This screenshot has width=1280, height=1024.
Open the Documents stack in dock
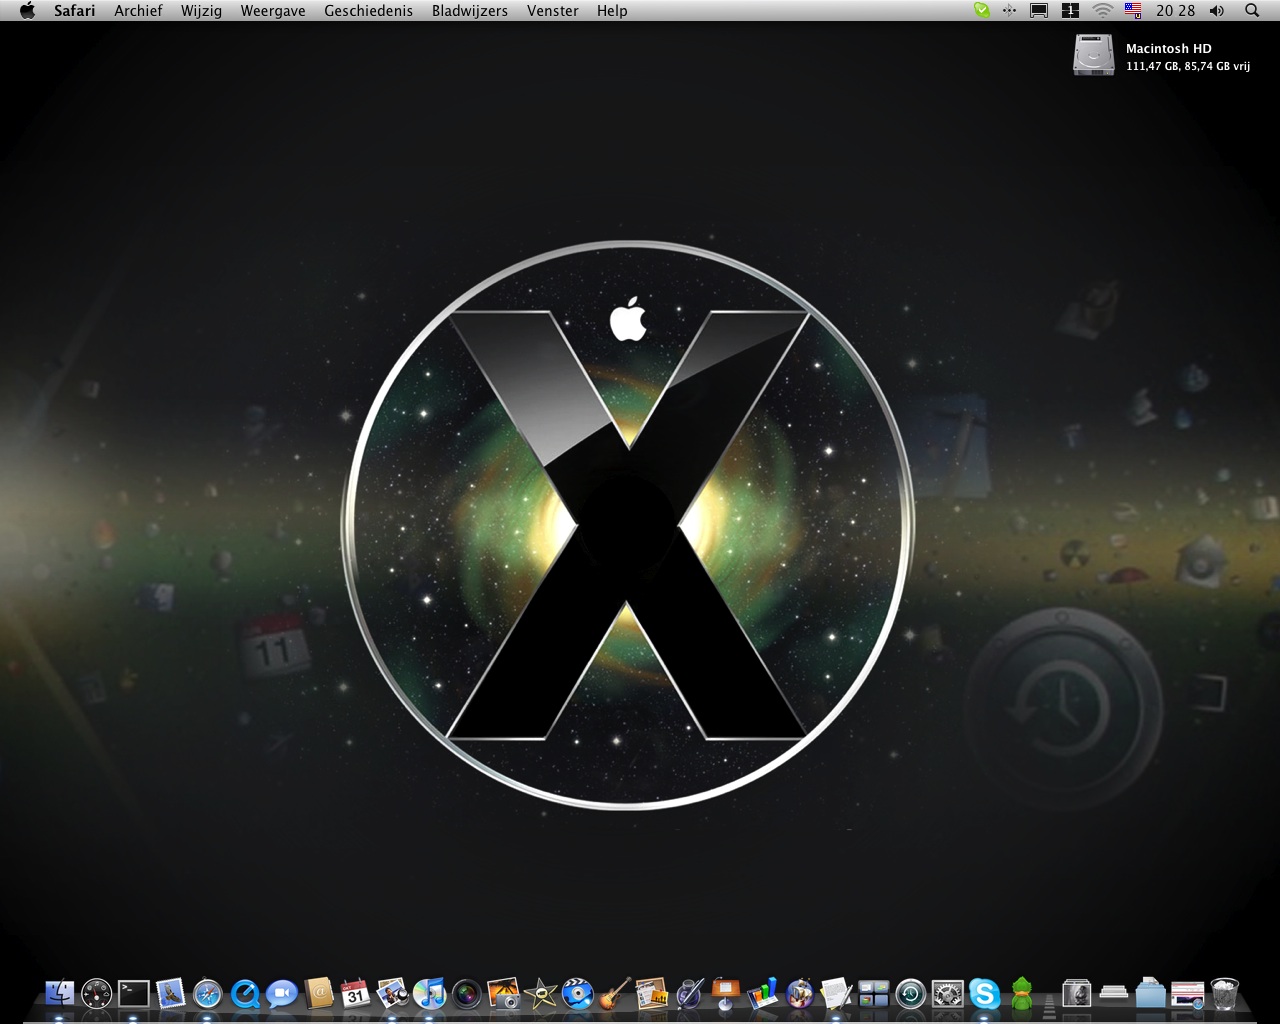1114,993
